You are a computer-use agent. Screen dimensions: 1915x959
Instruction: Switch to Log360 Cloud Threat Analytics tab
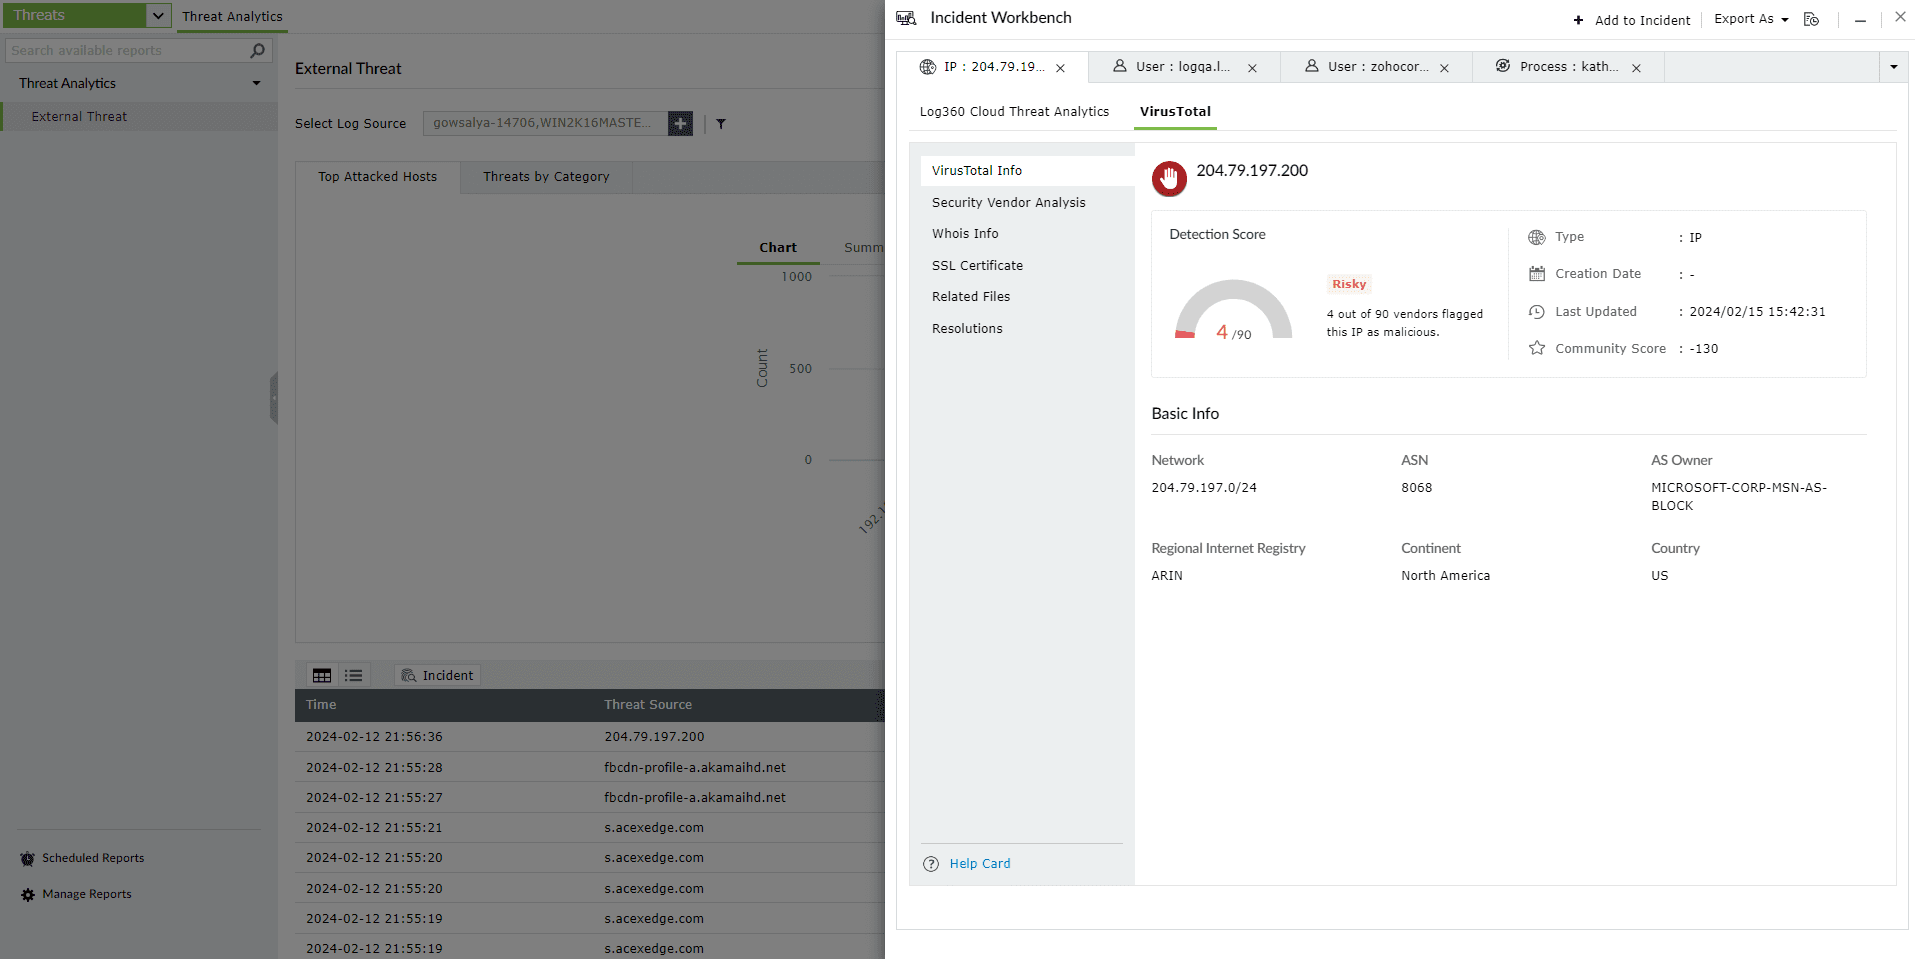point(1014,112)
